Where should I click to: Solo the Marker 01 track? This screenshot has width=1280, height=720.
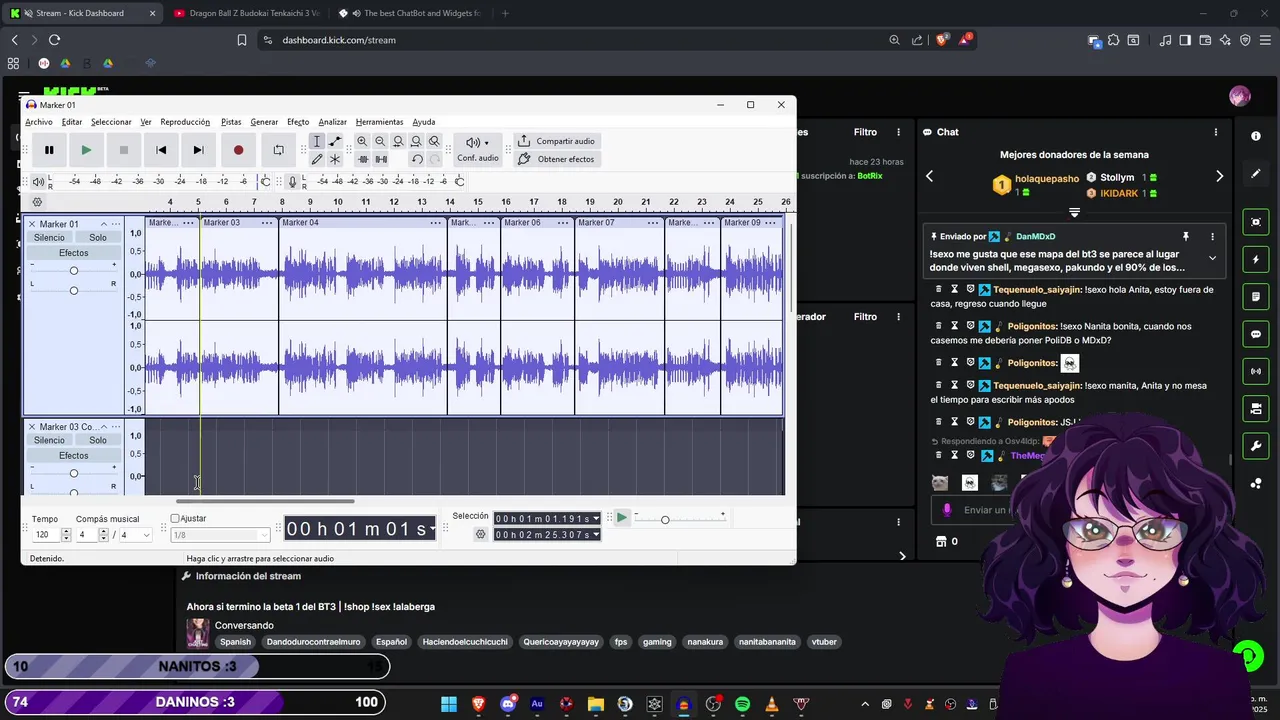pyautogui.click(x=98, y=238)
